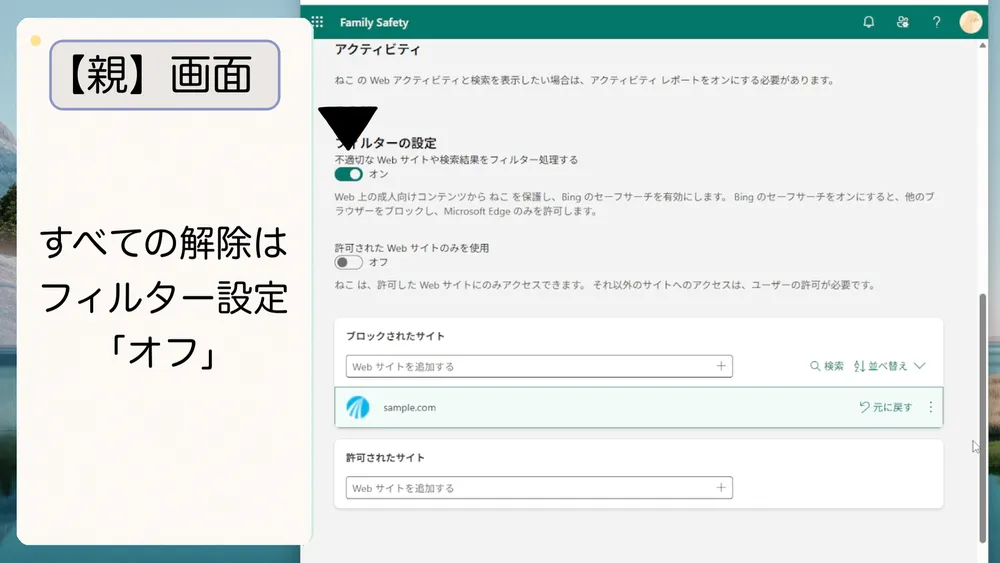Open 並べ替え sort dropdown
The height and width of the screenshot is (563, 1000).
889,366
